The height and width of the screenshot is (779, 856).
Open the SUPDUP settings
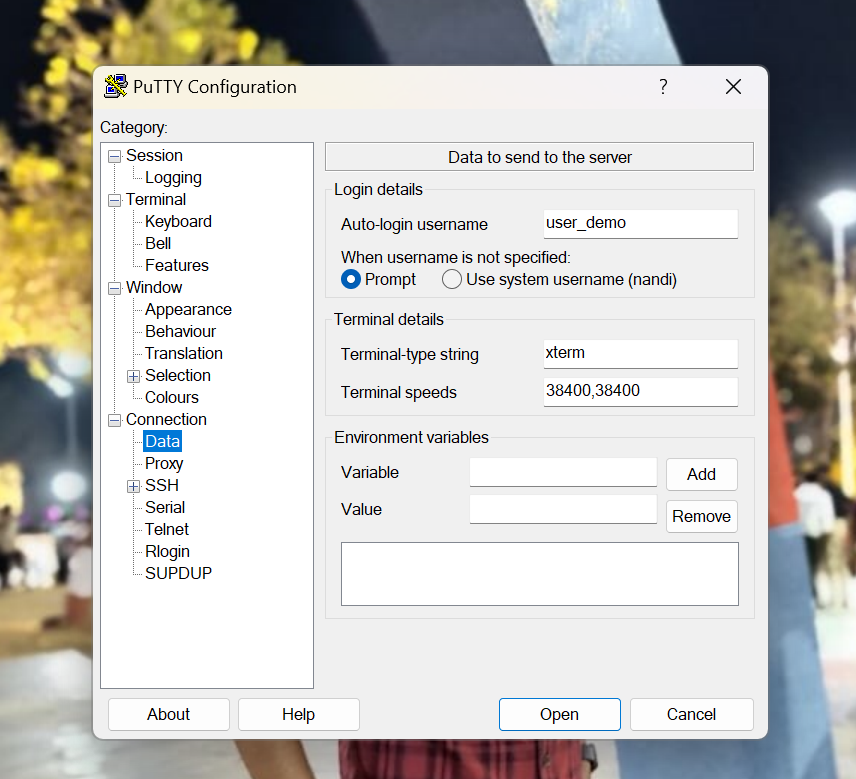[178, 573]
